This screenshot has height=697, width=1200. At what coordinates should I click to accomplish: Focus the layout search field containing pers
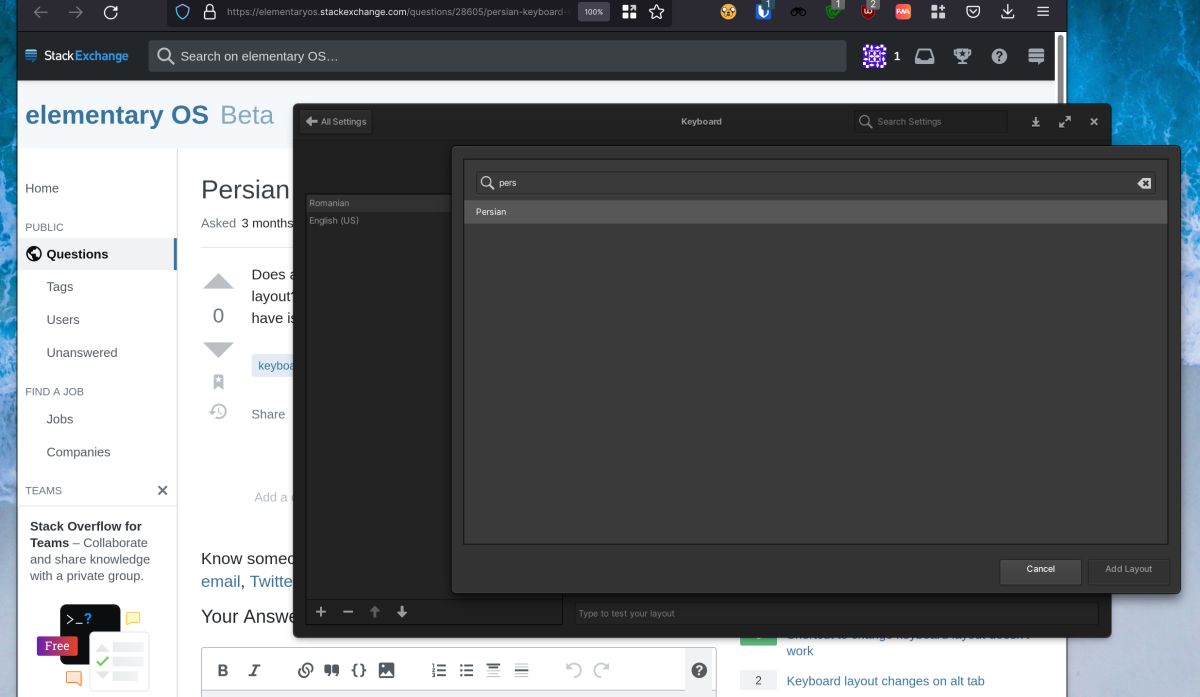point(815,183)
